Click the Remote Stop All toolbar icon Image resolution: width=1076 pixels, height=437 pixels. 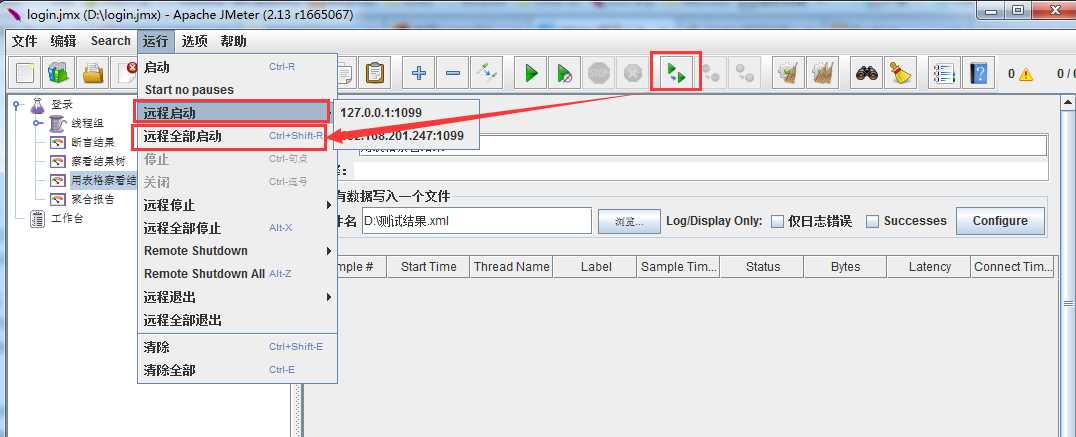(711, 72)
